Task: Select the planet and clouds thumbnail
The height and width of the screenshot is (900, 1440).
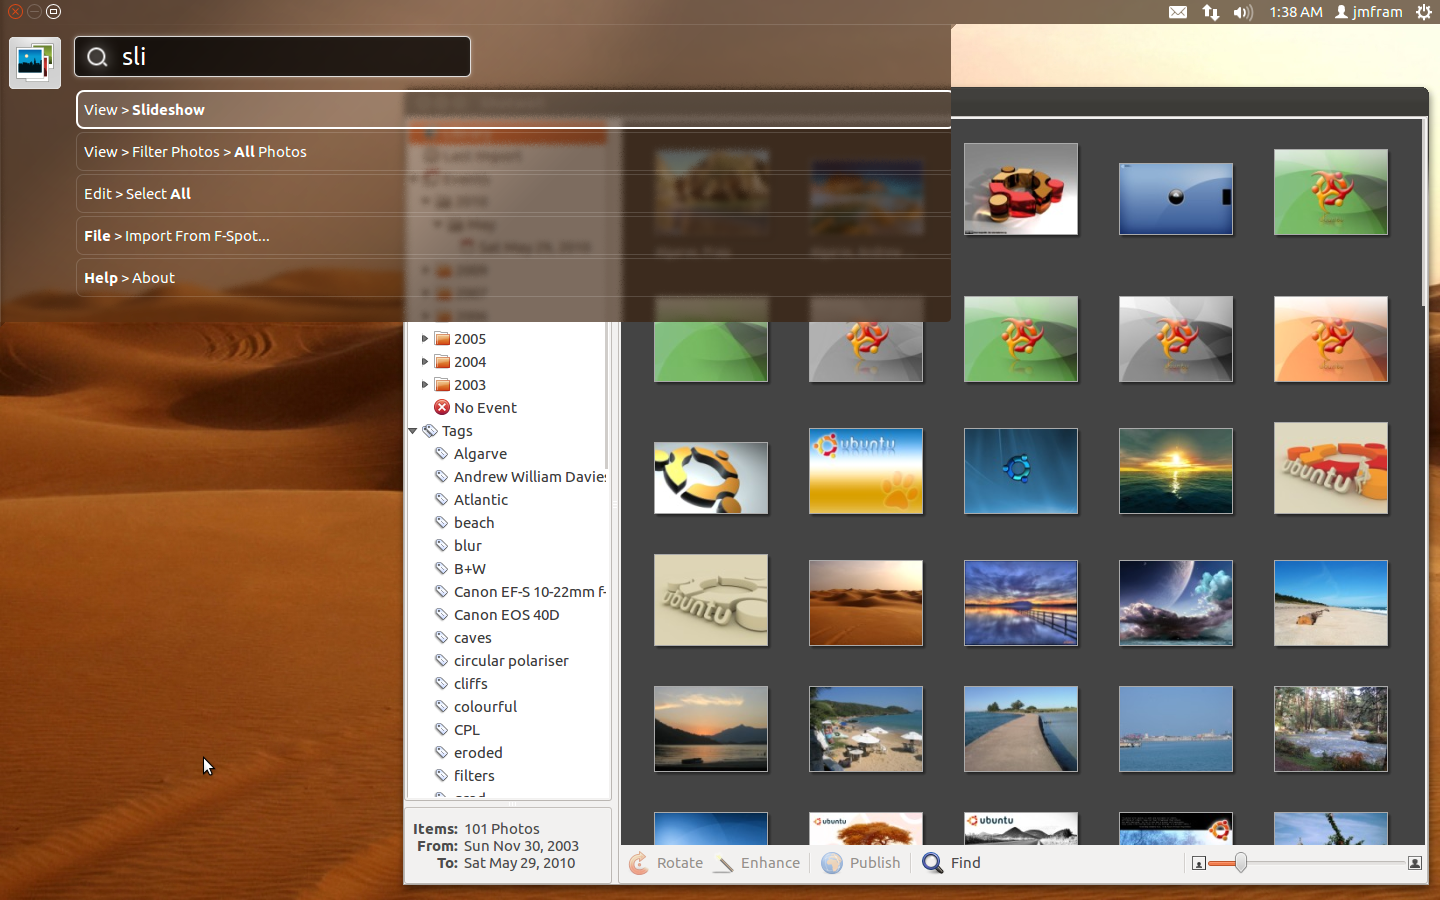Action: pyautogui.click(x=1176, y=603)
